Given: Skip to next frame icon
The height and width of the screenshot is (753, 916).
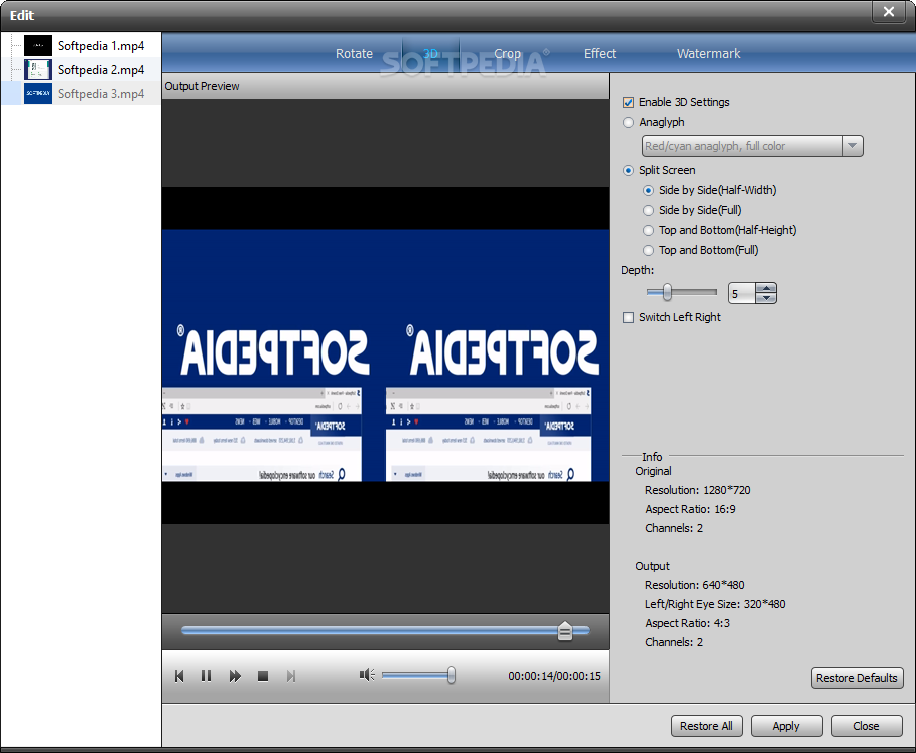Looking at the screenshot, I should coord(291,676).
